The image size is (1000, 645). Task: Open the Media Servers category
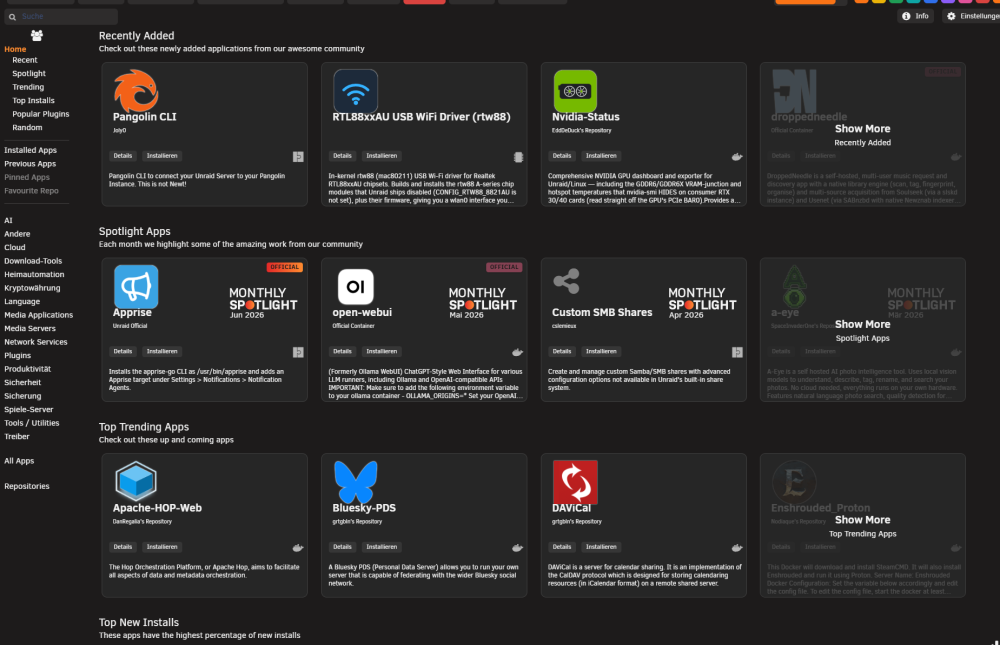[30, 328]
